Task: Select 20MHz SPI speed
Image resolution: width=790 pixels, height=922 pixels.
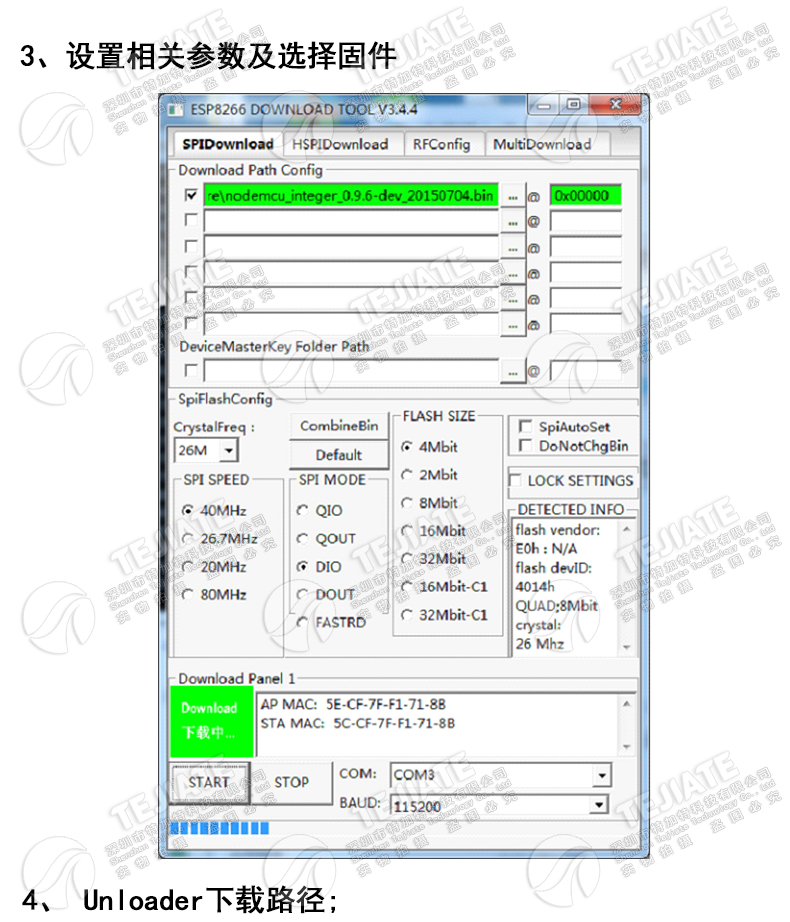Action: coord(215,567)
